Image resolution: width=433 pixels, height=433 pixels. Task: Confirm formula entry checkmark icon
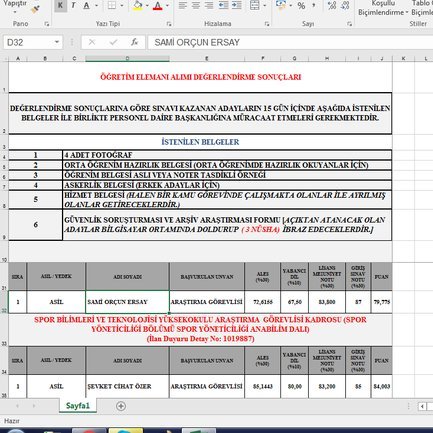[x=113, y=42]
